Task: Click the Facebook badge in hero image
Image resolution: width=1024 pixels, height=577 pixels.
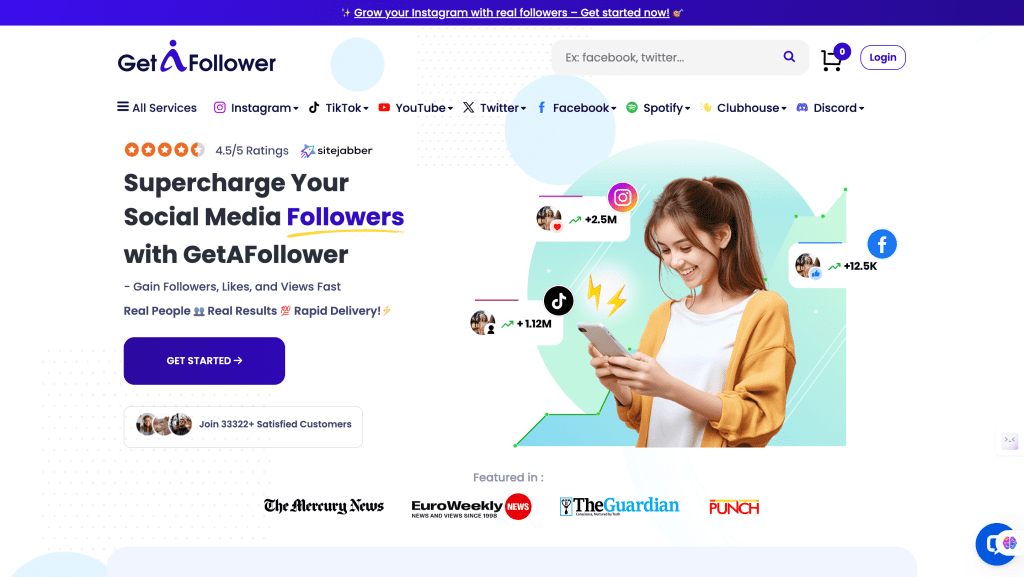Action: [882, 244]
